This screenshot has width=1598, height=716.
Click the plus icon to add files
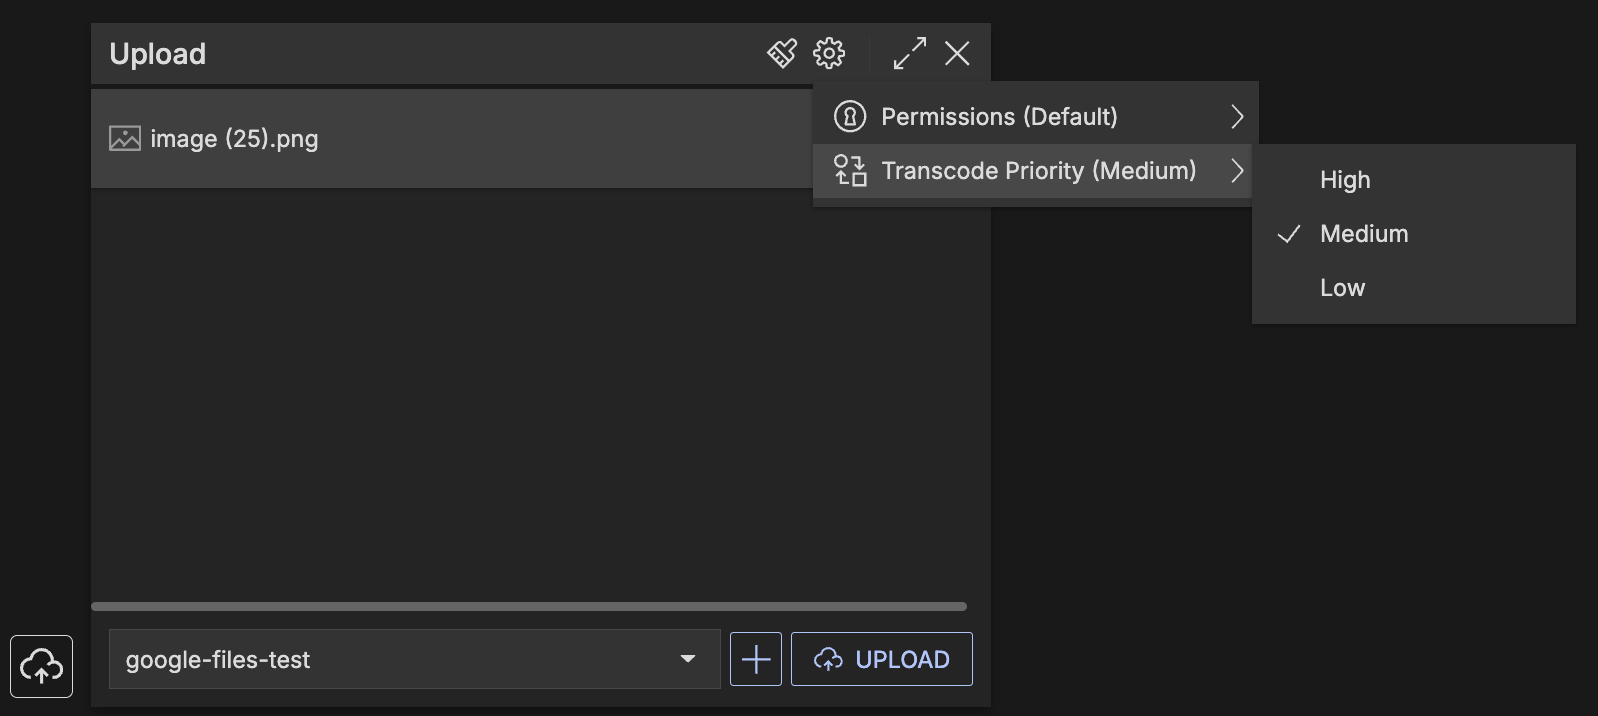tap(756, 659)
